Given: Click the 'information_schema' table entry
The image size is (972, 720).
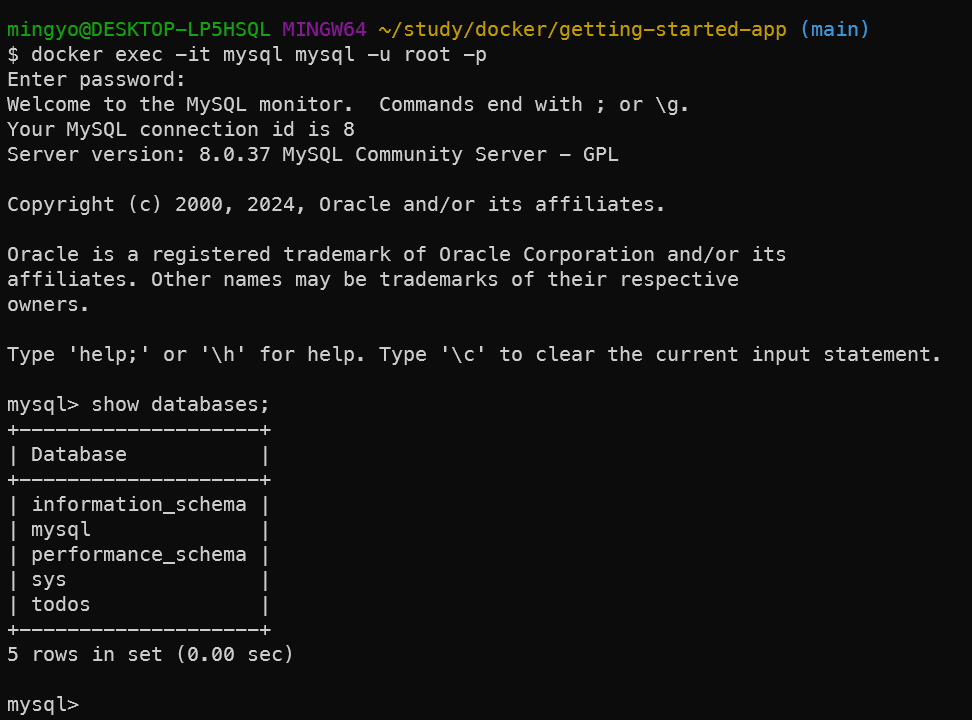Looking at the screenshot, I should tap(139, 504).
